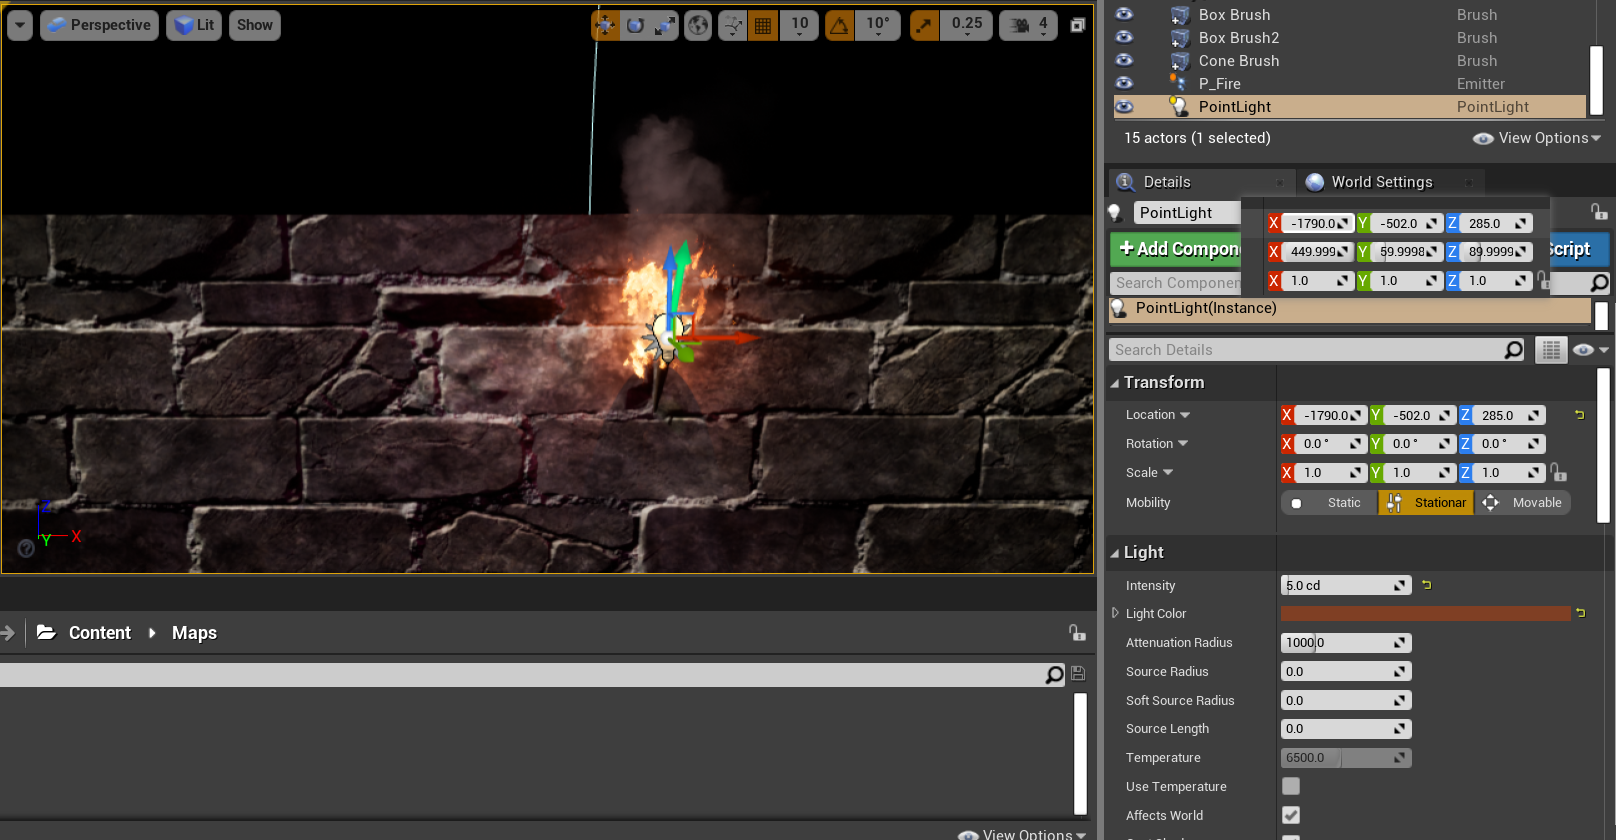Collapse the Transform section

pos(1115,383)
